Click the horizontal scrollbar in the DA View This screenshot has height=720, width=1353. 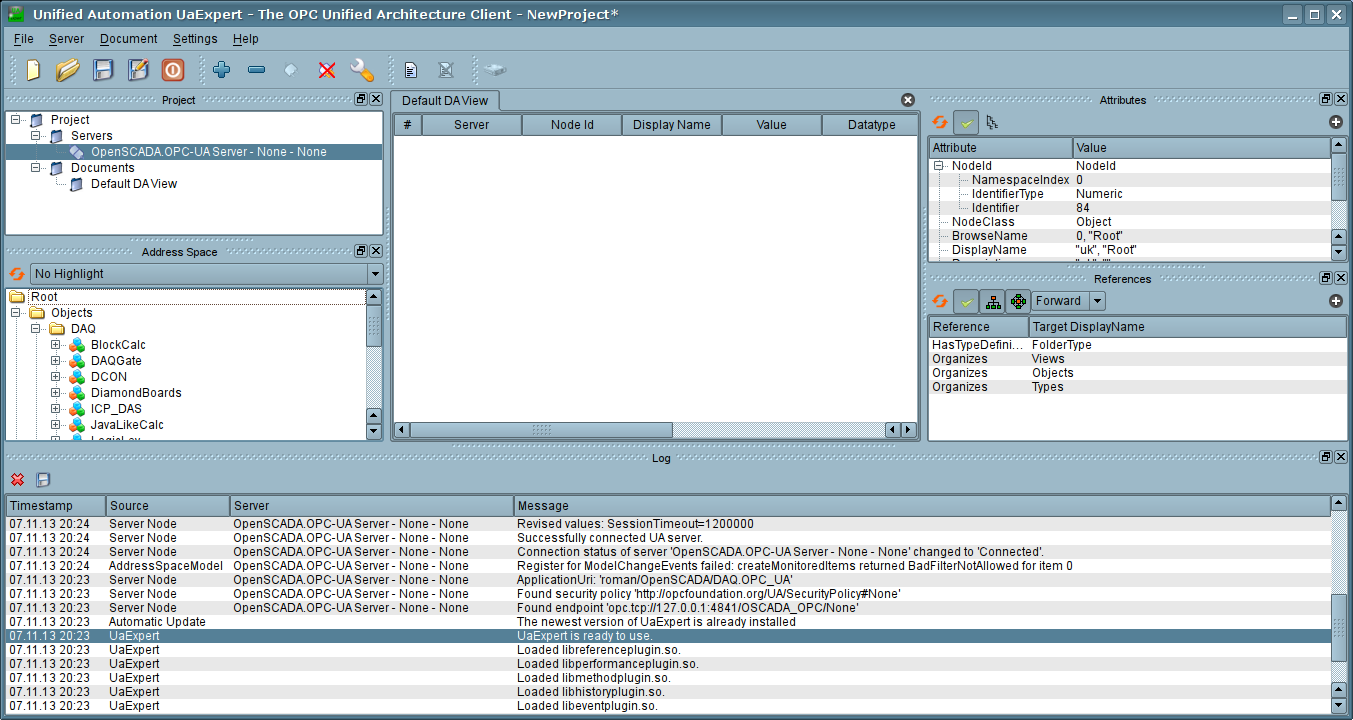tap(540, 430)
